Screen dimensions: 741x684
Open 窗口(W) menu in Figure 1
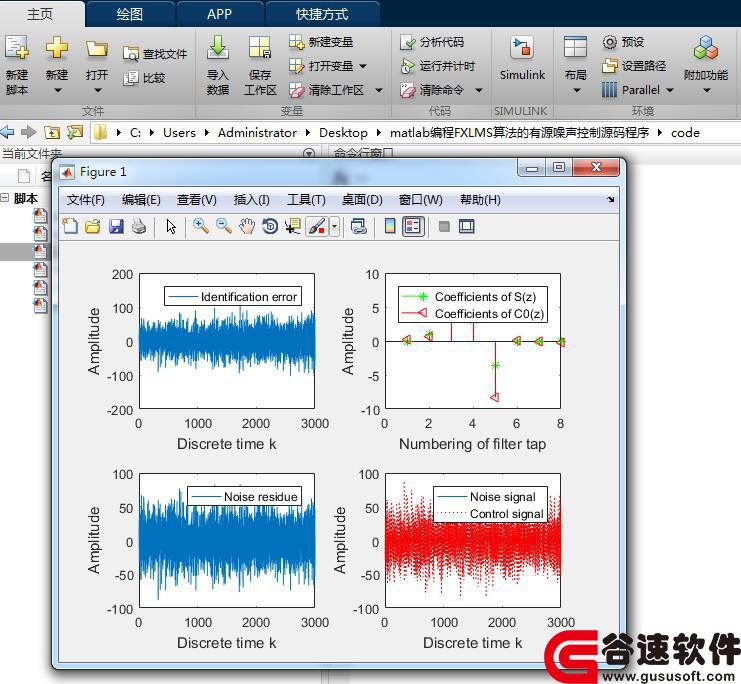(x=421, y=200)
